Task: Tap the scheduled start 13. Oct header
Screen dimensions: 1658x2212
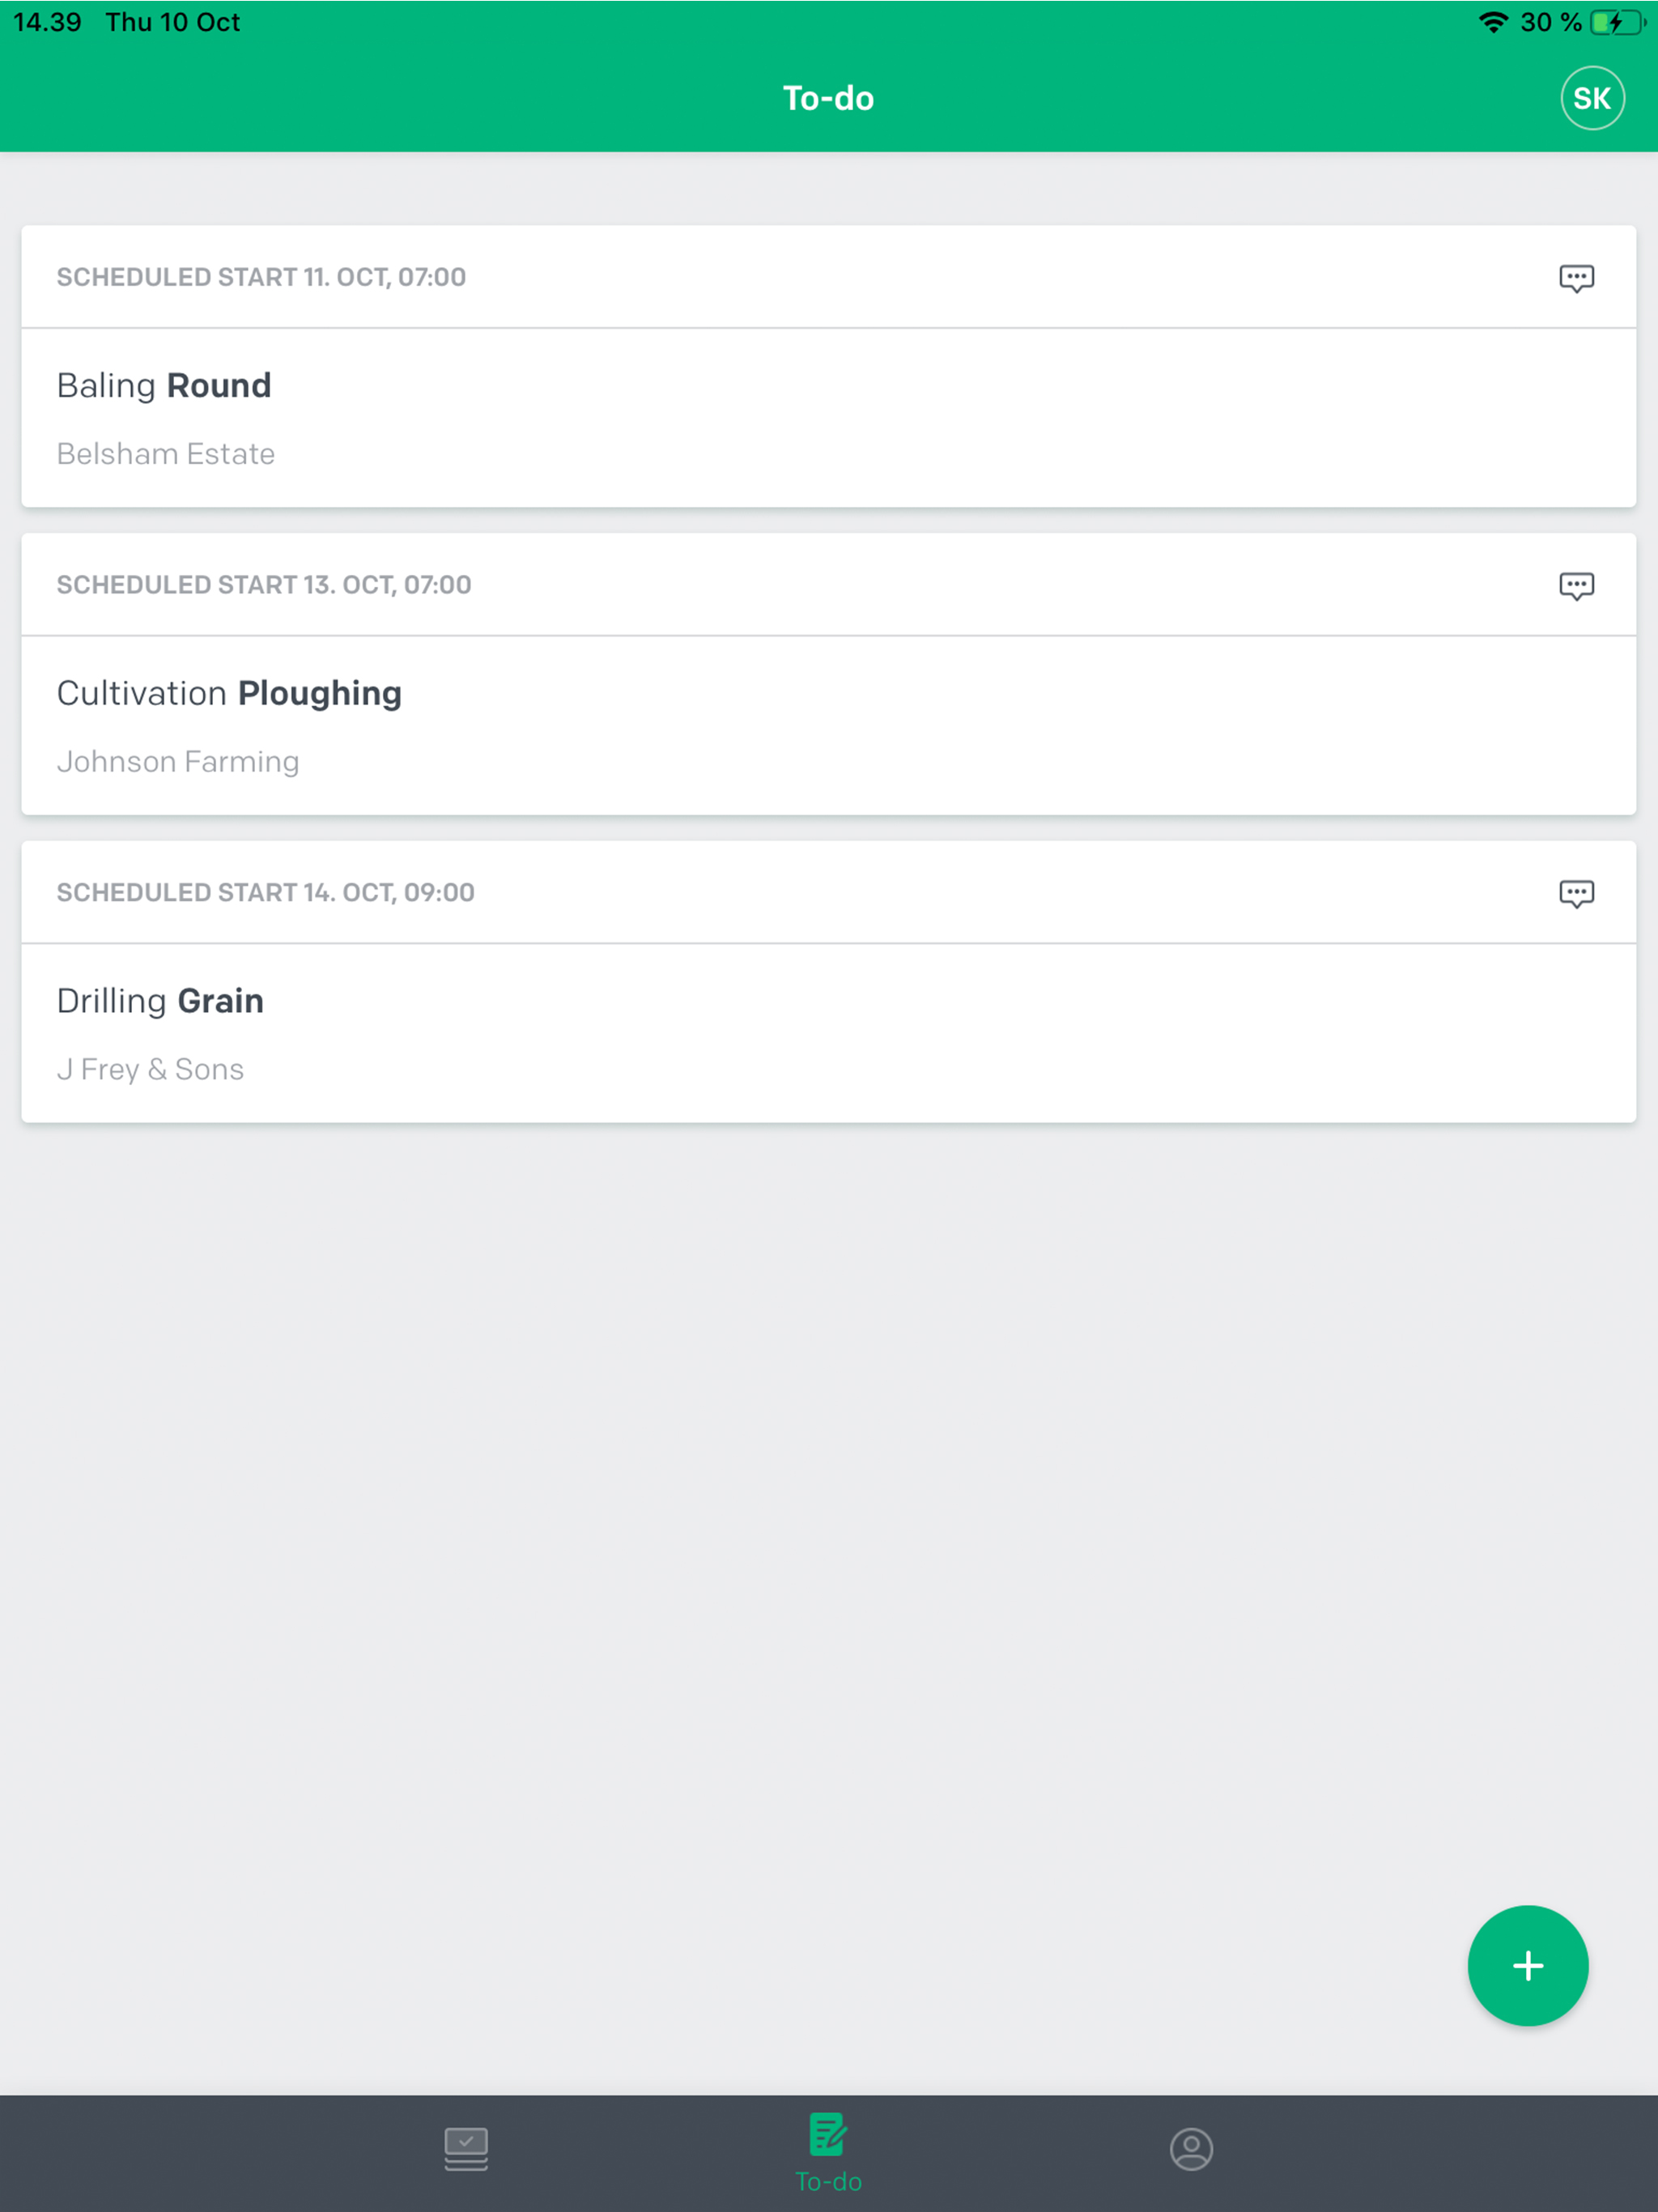Action: (x=264, y=585)
